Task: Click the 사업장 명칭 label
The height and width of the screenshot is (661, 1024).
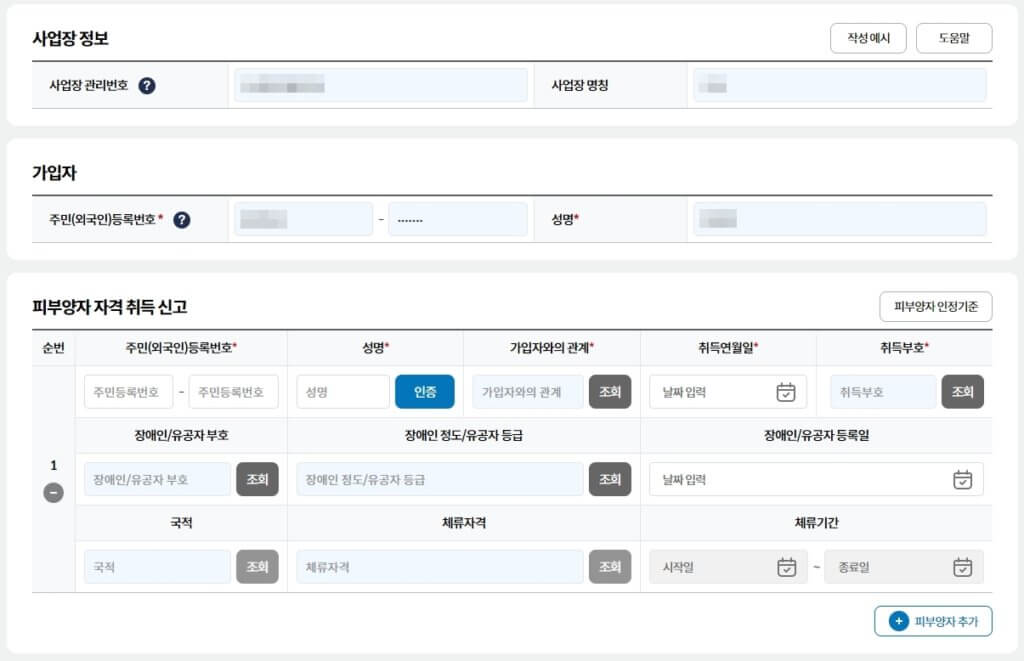Action: [580, 86]
